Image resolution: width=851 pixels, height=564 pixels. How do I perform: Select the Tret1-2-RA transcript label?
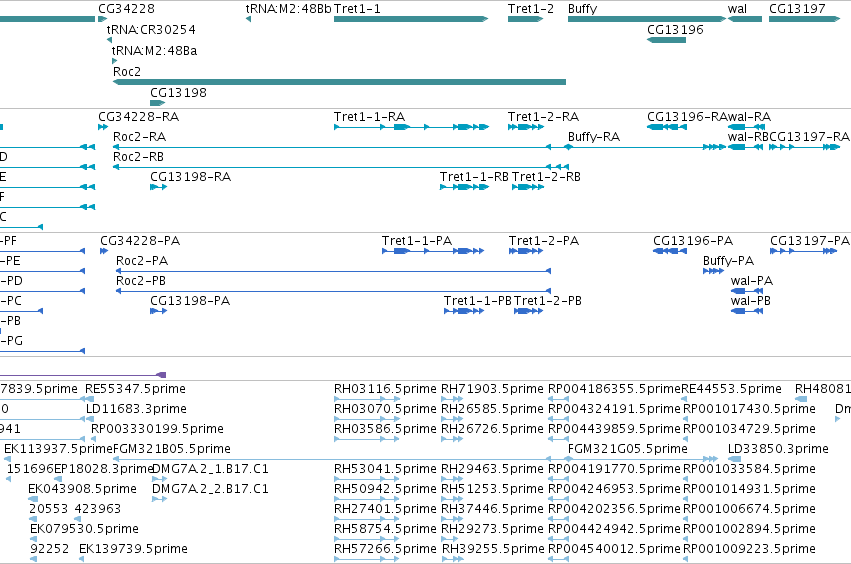(x=543, y=117)
